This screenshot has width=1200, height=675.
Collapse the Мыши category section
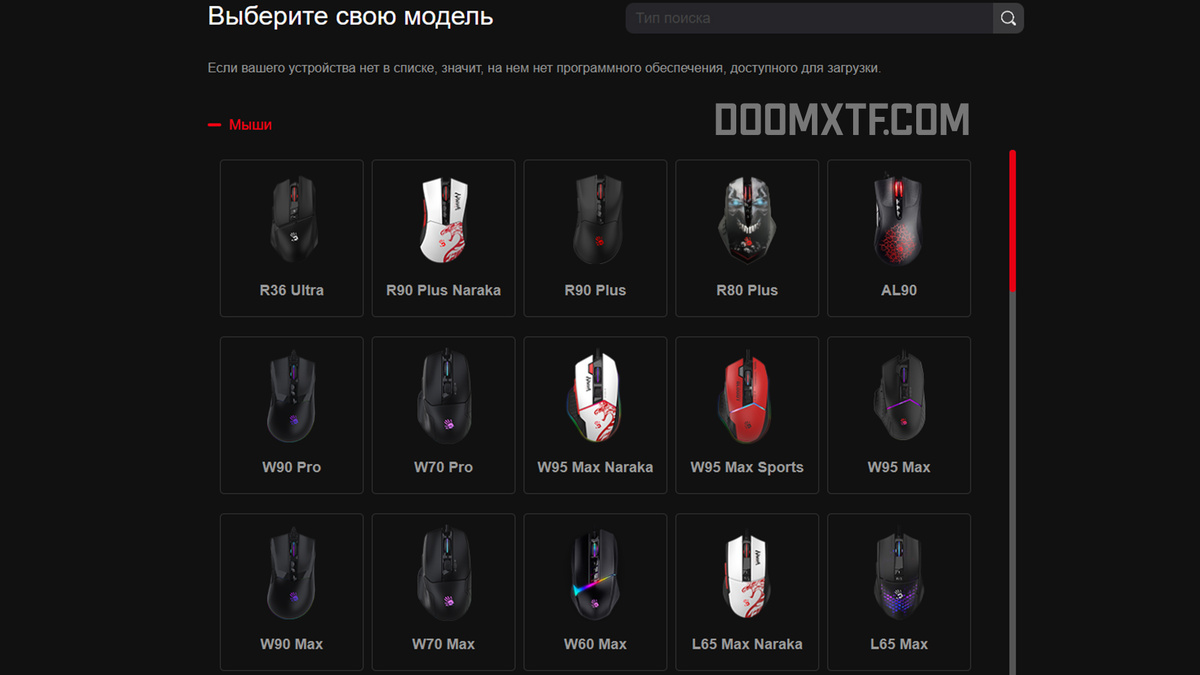240,125
